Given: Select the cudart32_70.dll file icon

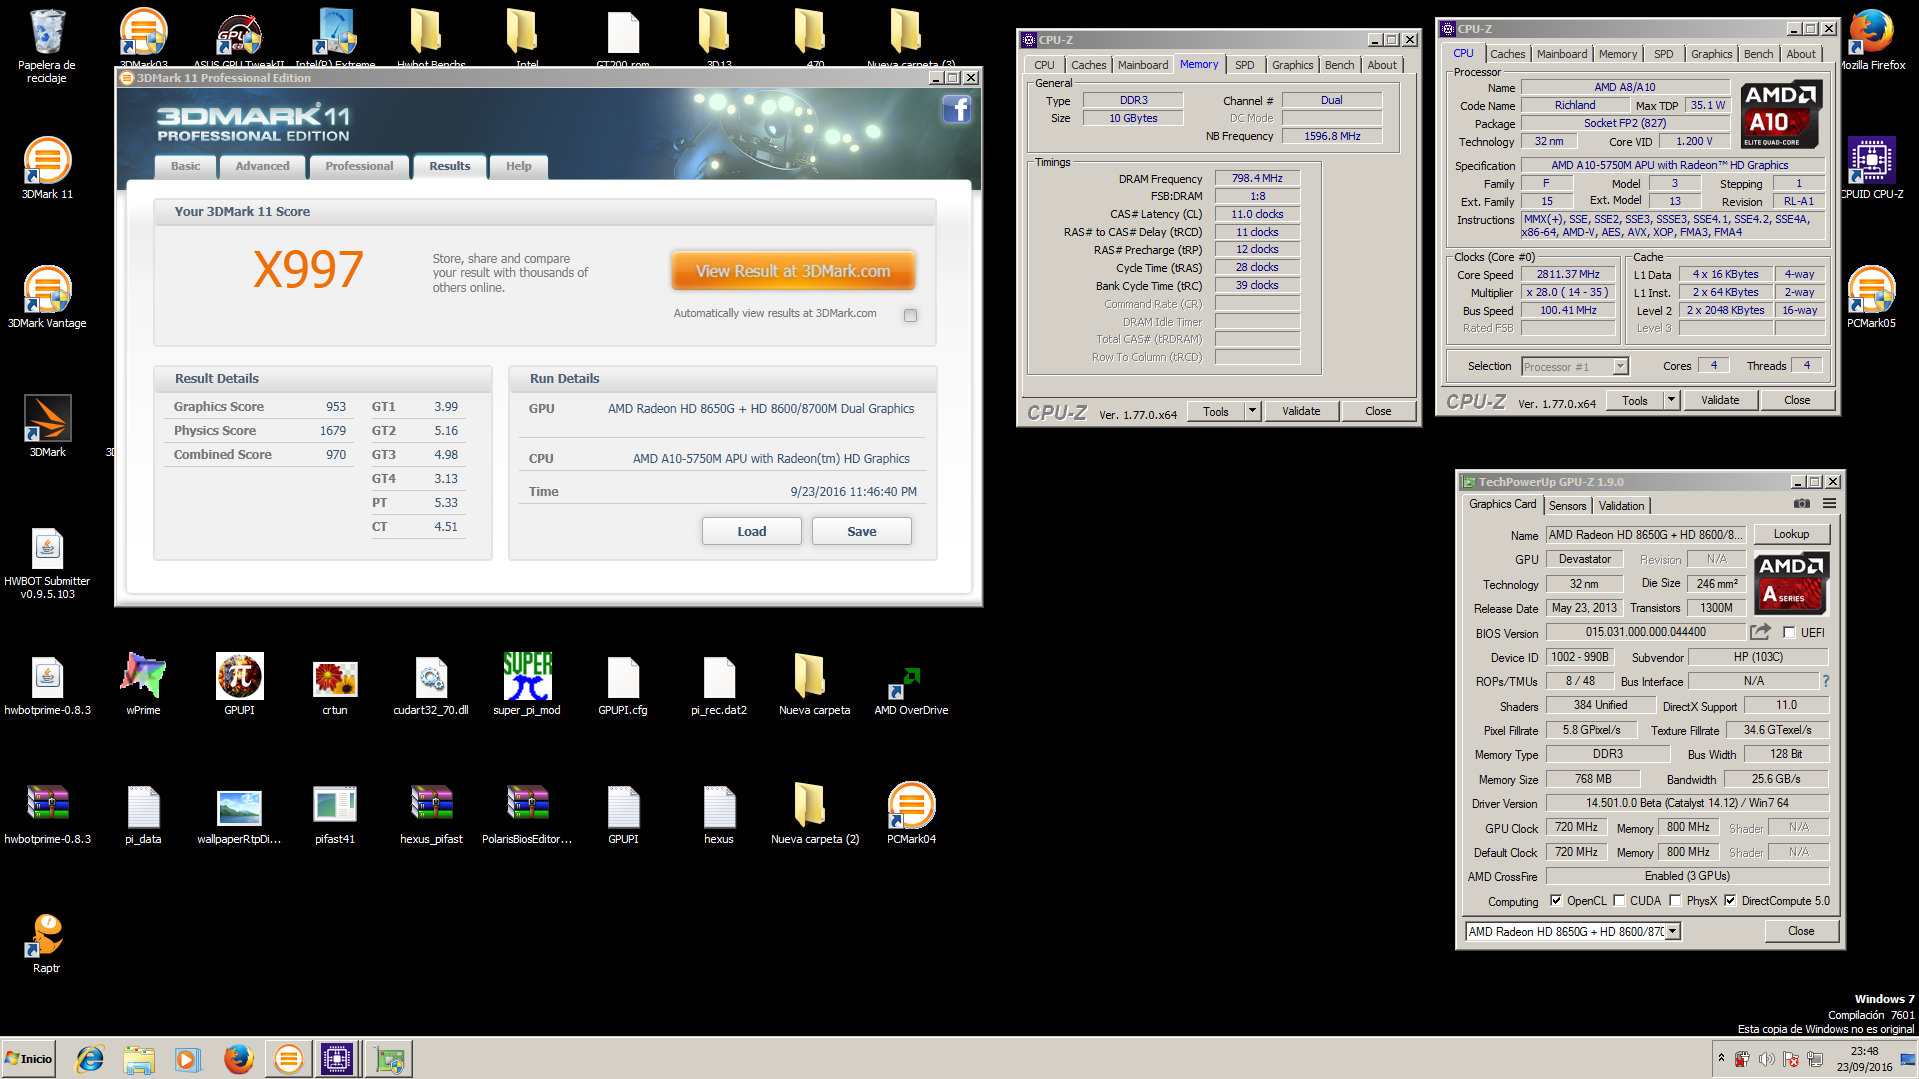Looking at the screenshot, I should [431, 684].
